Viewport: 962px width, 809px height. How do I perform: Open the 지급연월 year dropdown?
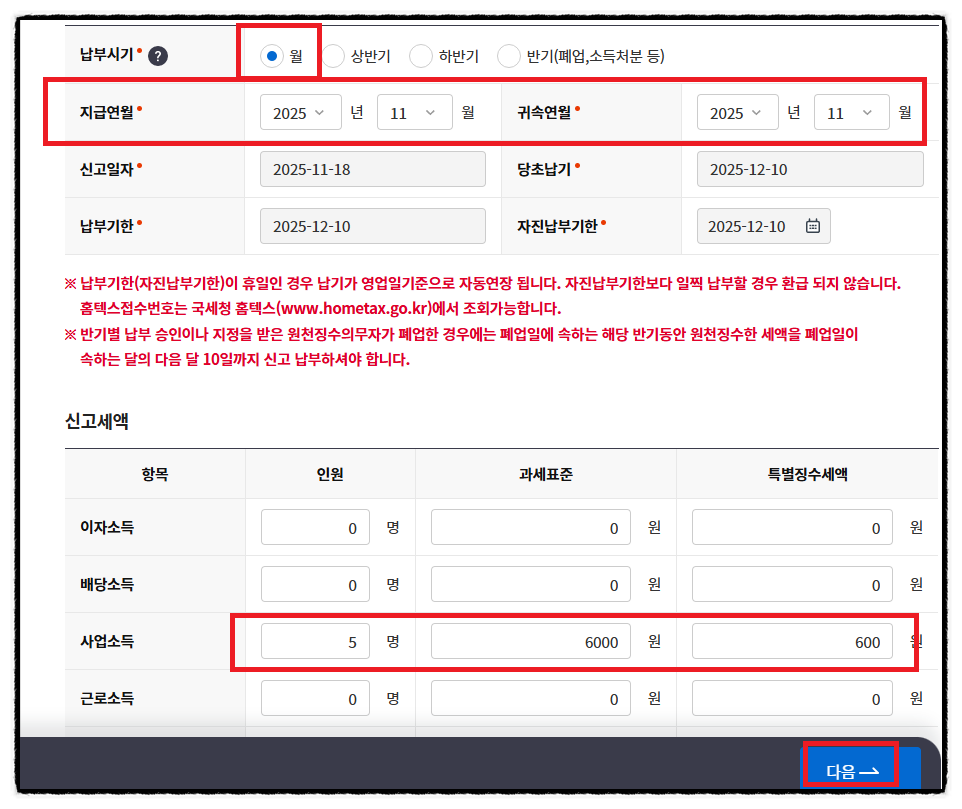(x=301, y=112)
